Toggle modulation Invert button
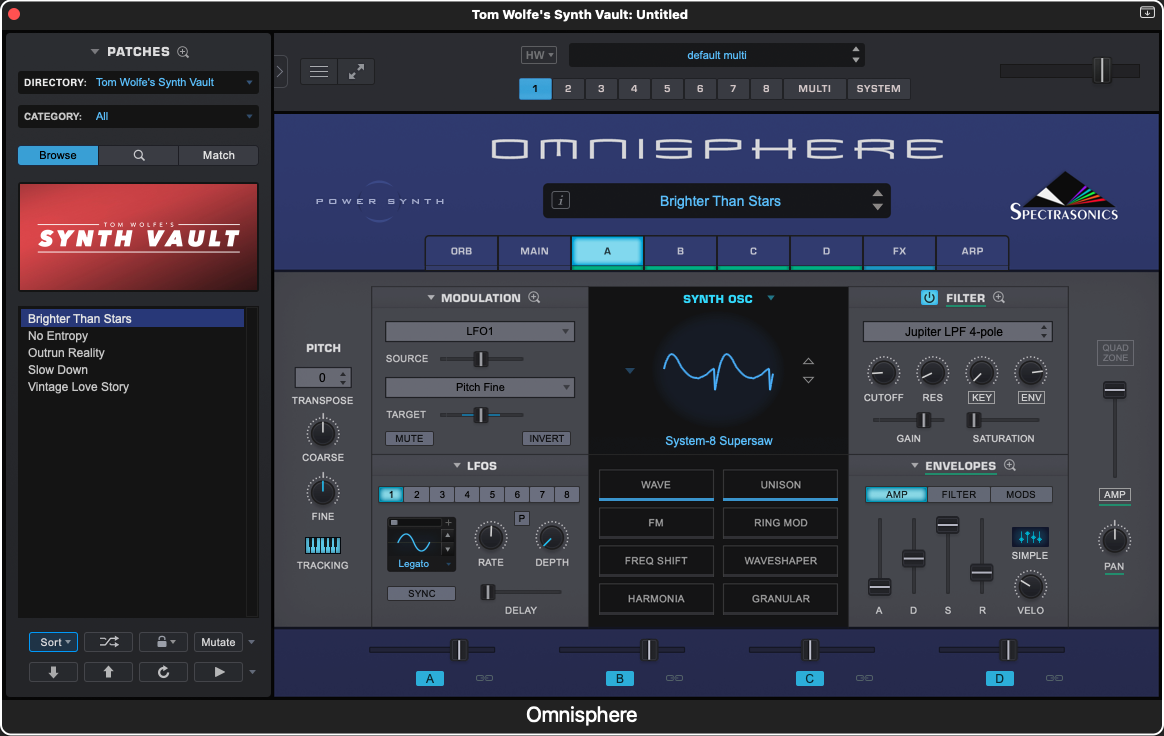This screenshot has height=736, width=1164. pos(546,438)
